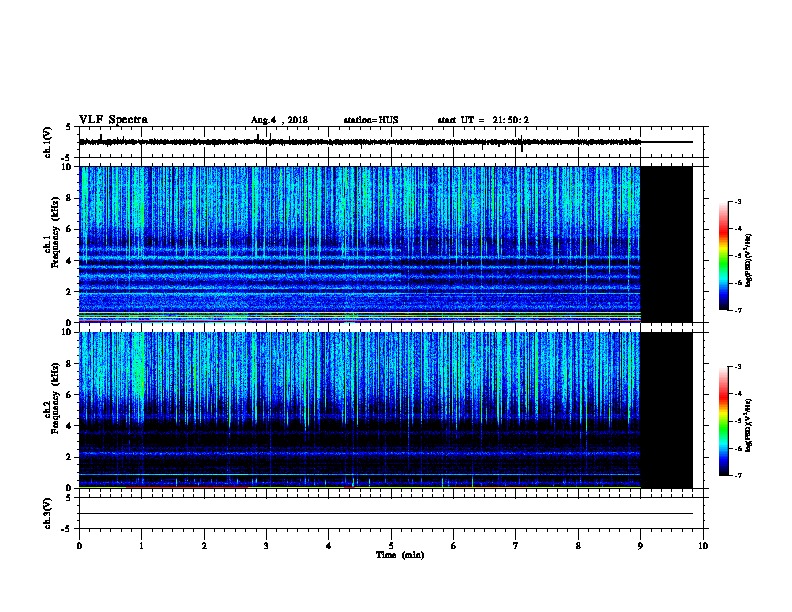Click inside the ch.1 spectrogram panel
Viewport: 792px width, 612px height.
click(x=360, y=244)
